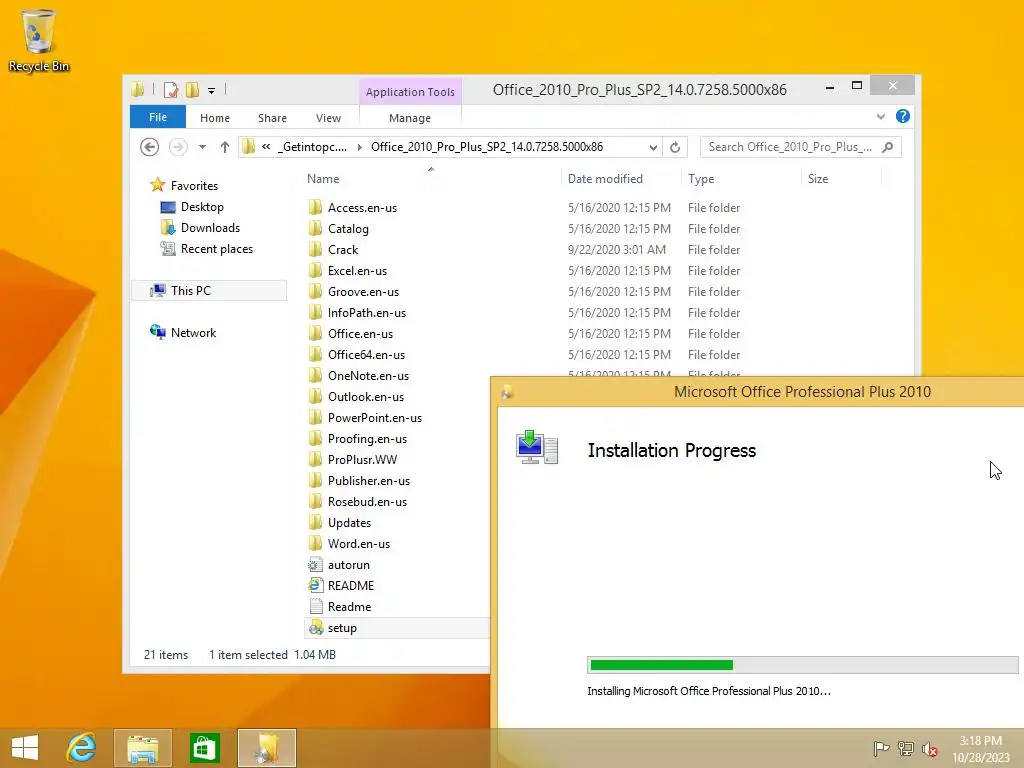The width and height of the screenshot is (1024, 768).
Task: Select the Crack folder icon
Action: click(315, 249)
